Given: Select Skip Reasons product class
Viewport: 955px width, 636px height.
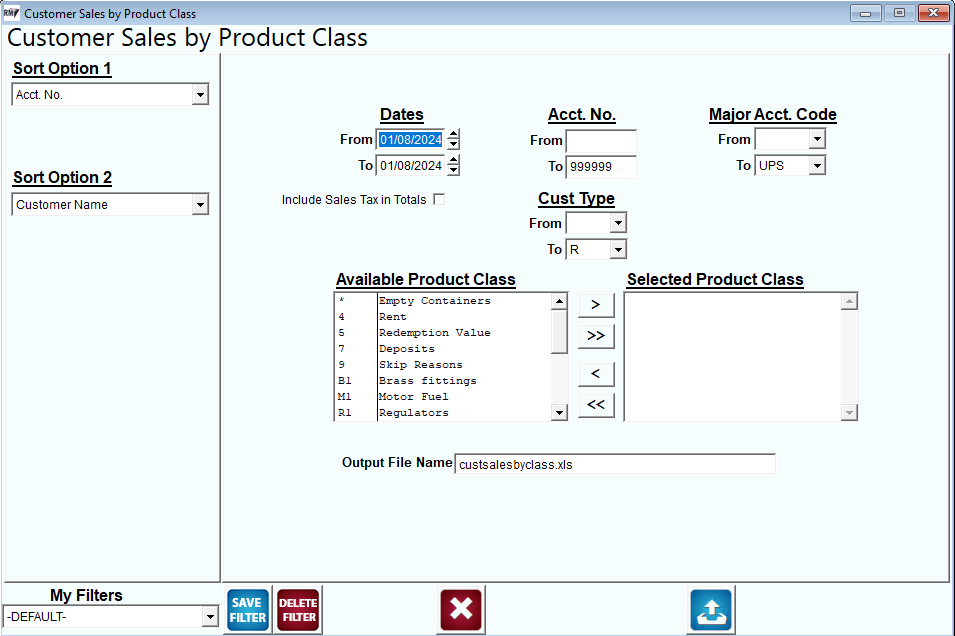Looking at the screenshot, I should click(x=443, y=365).
